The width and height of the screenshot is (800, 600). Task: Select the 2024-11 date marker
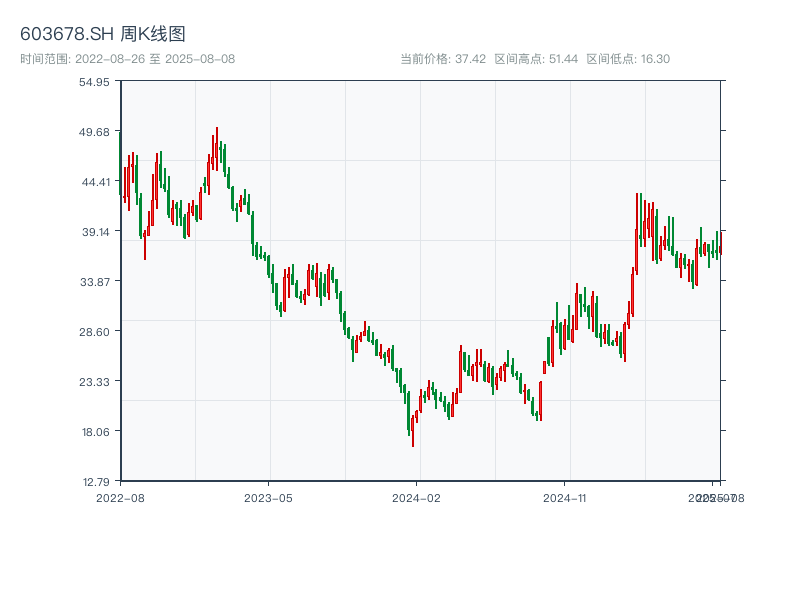[565, 497]
